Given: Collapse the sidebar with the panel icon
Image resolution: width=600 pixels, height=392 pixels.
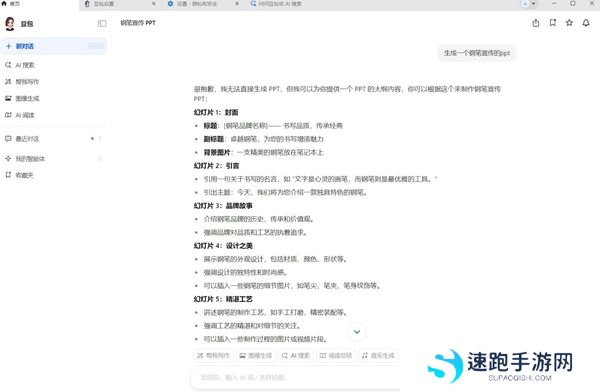Looking at the screenshot, I should (102, 23).
